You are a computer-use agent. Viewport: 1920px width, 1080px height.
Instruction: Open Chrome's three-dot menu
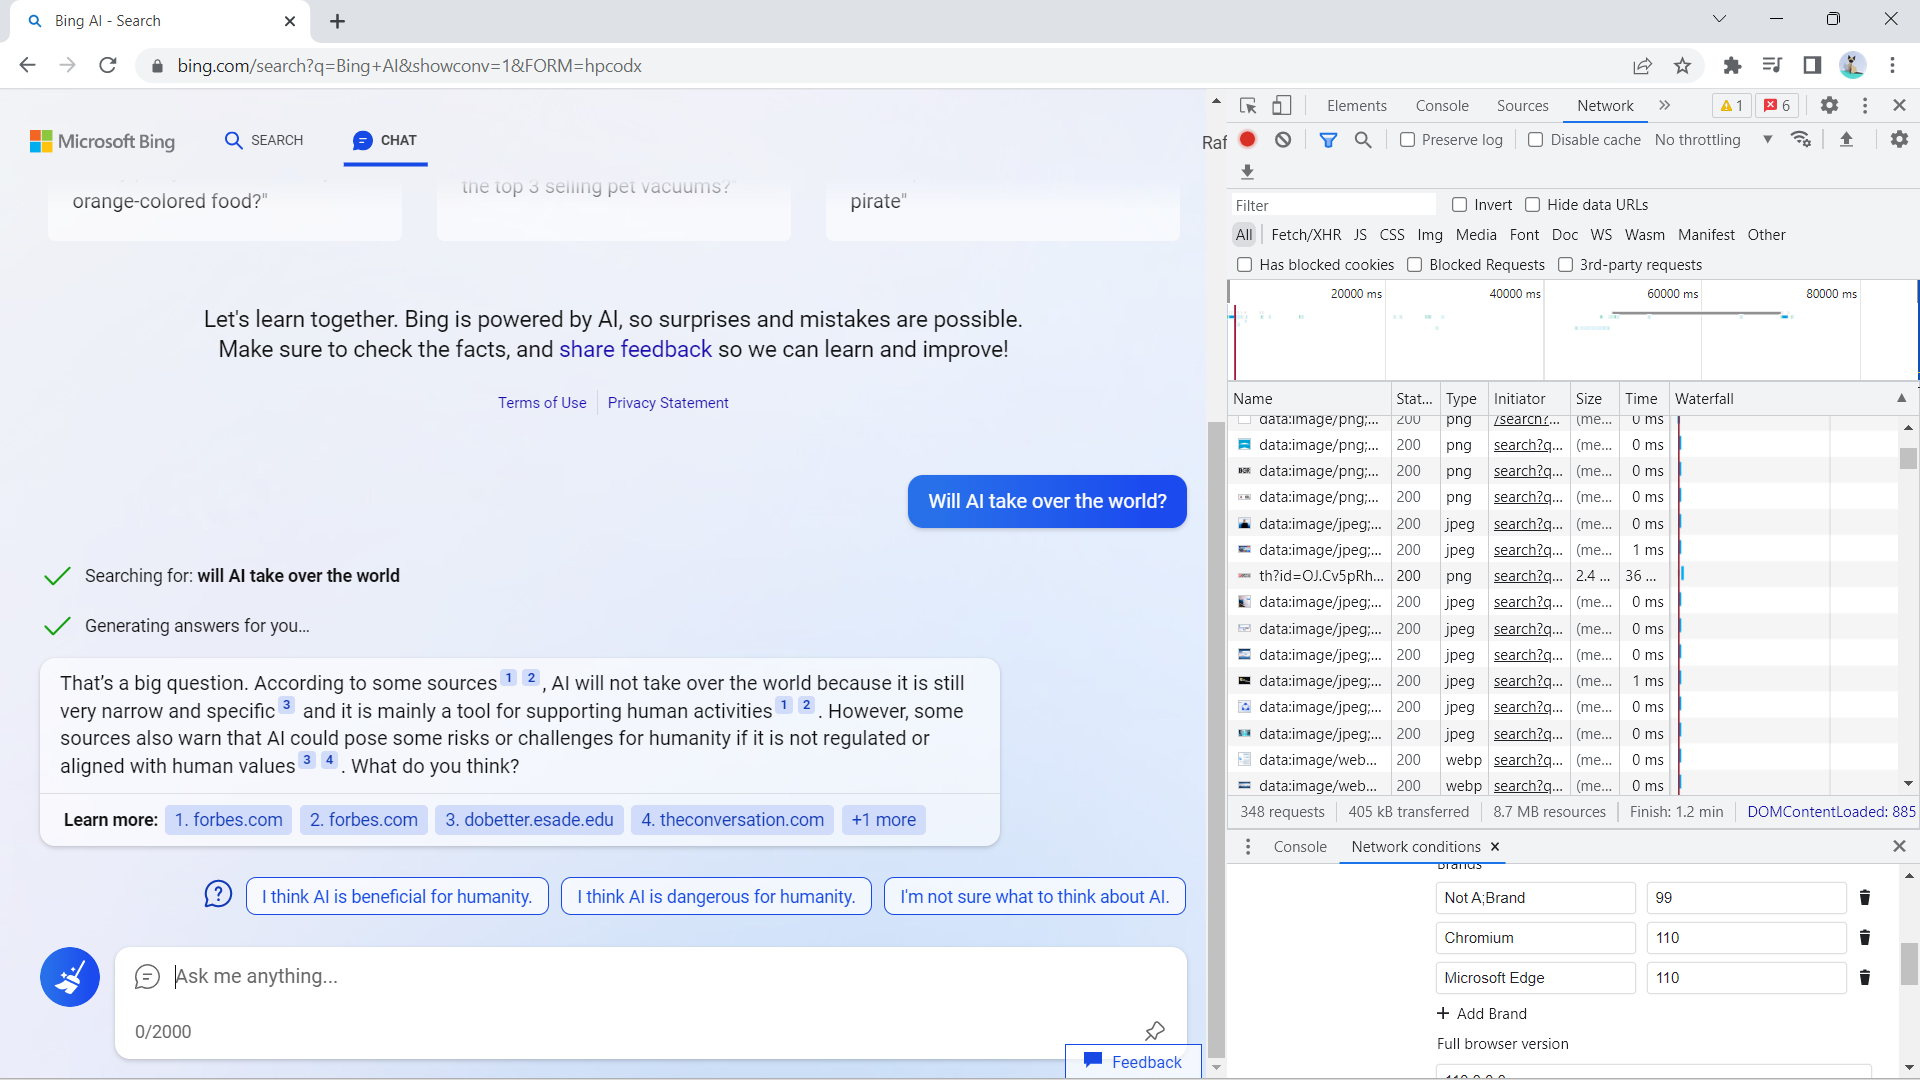pos(1892,66)
